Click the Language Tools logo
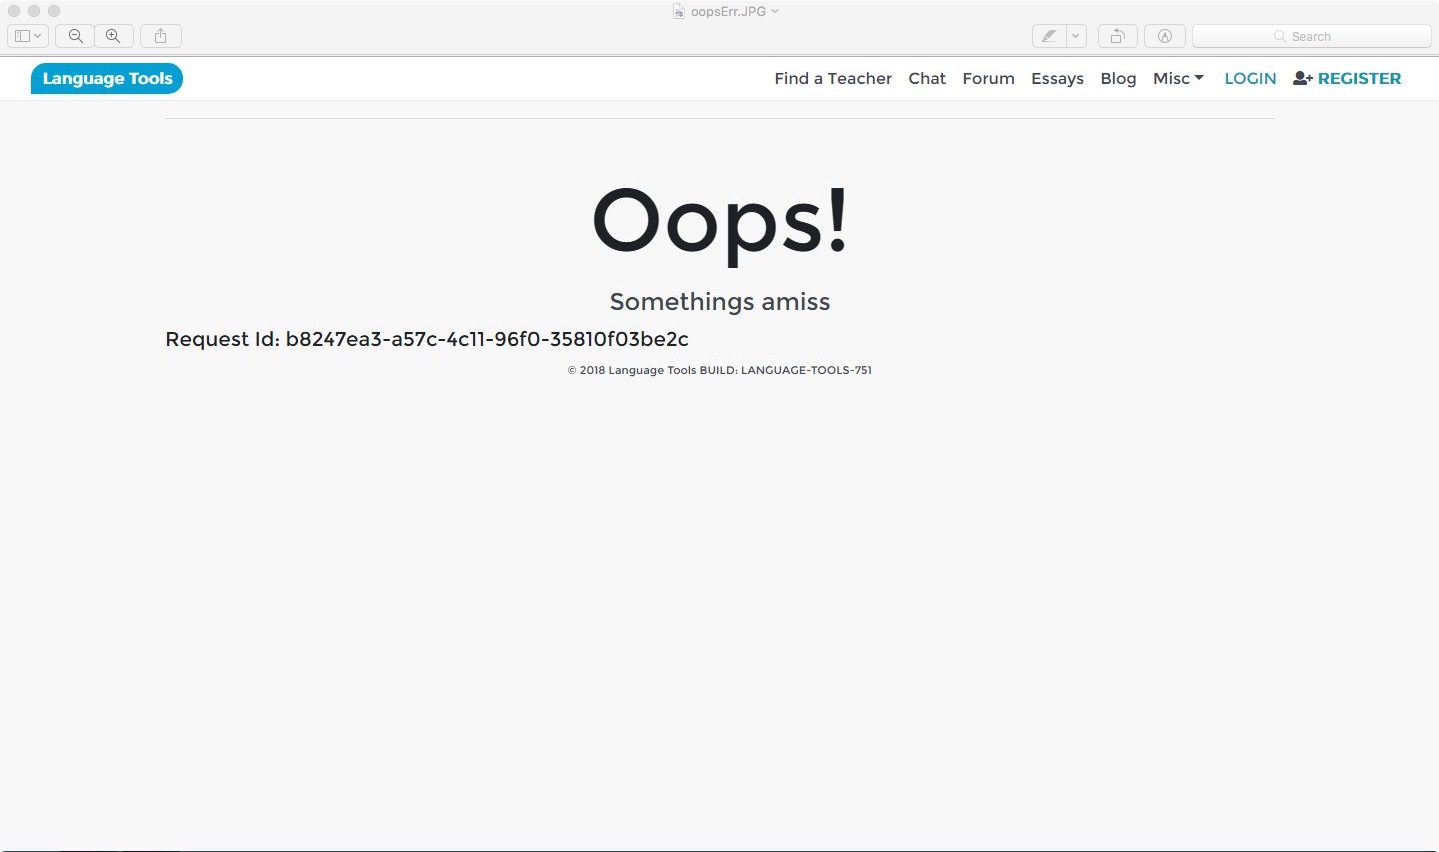This screenshot has height=852, width=1439. (107, 79)
